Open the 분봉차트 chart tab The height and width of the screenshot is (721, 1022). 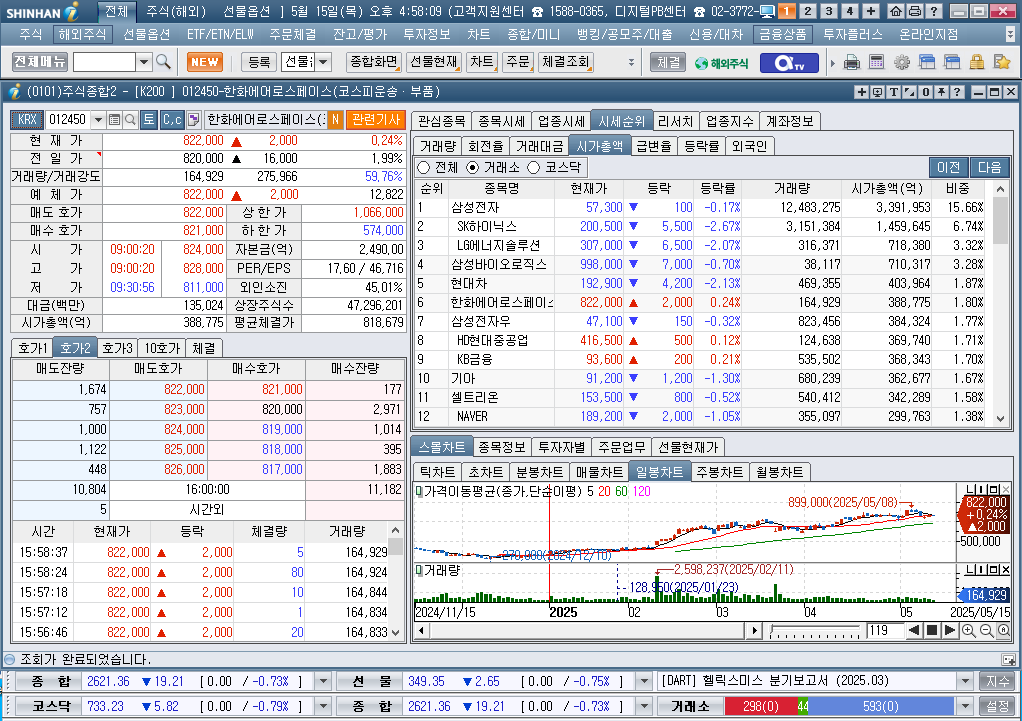tap(539, 472)
